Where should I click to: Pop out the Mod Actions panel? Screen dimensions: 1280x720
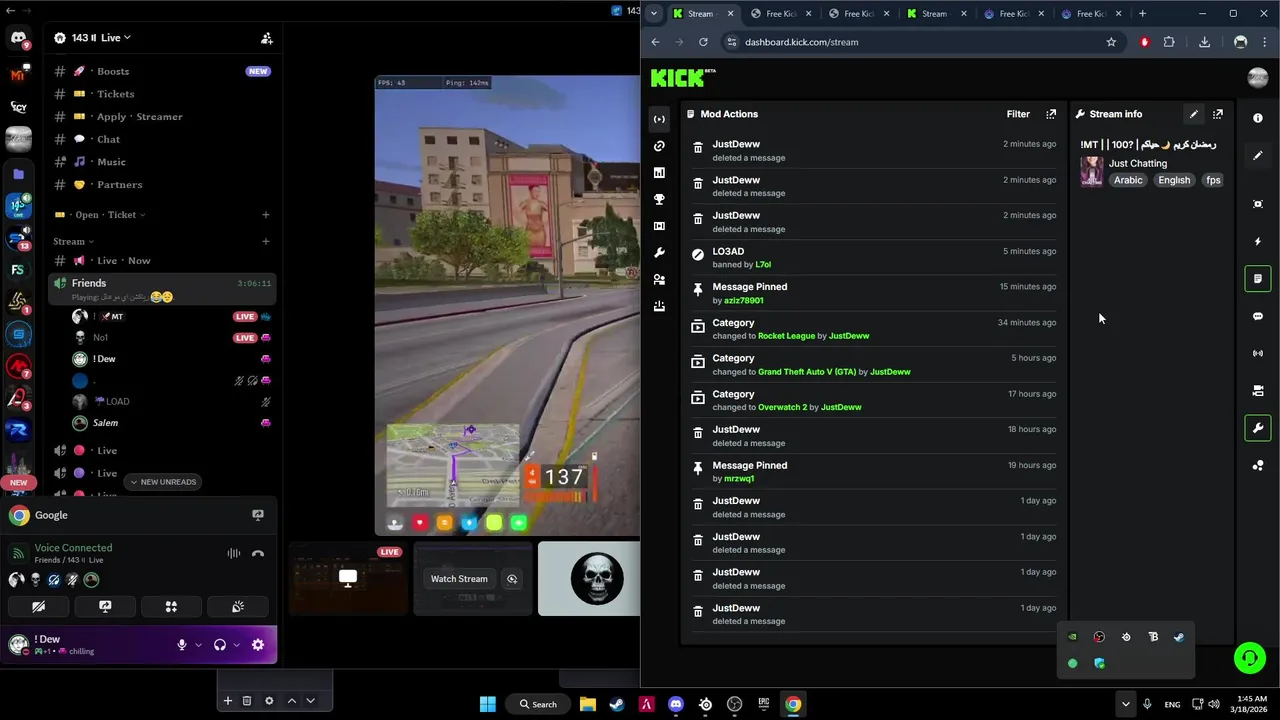point(1051,114)
